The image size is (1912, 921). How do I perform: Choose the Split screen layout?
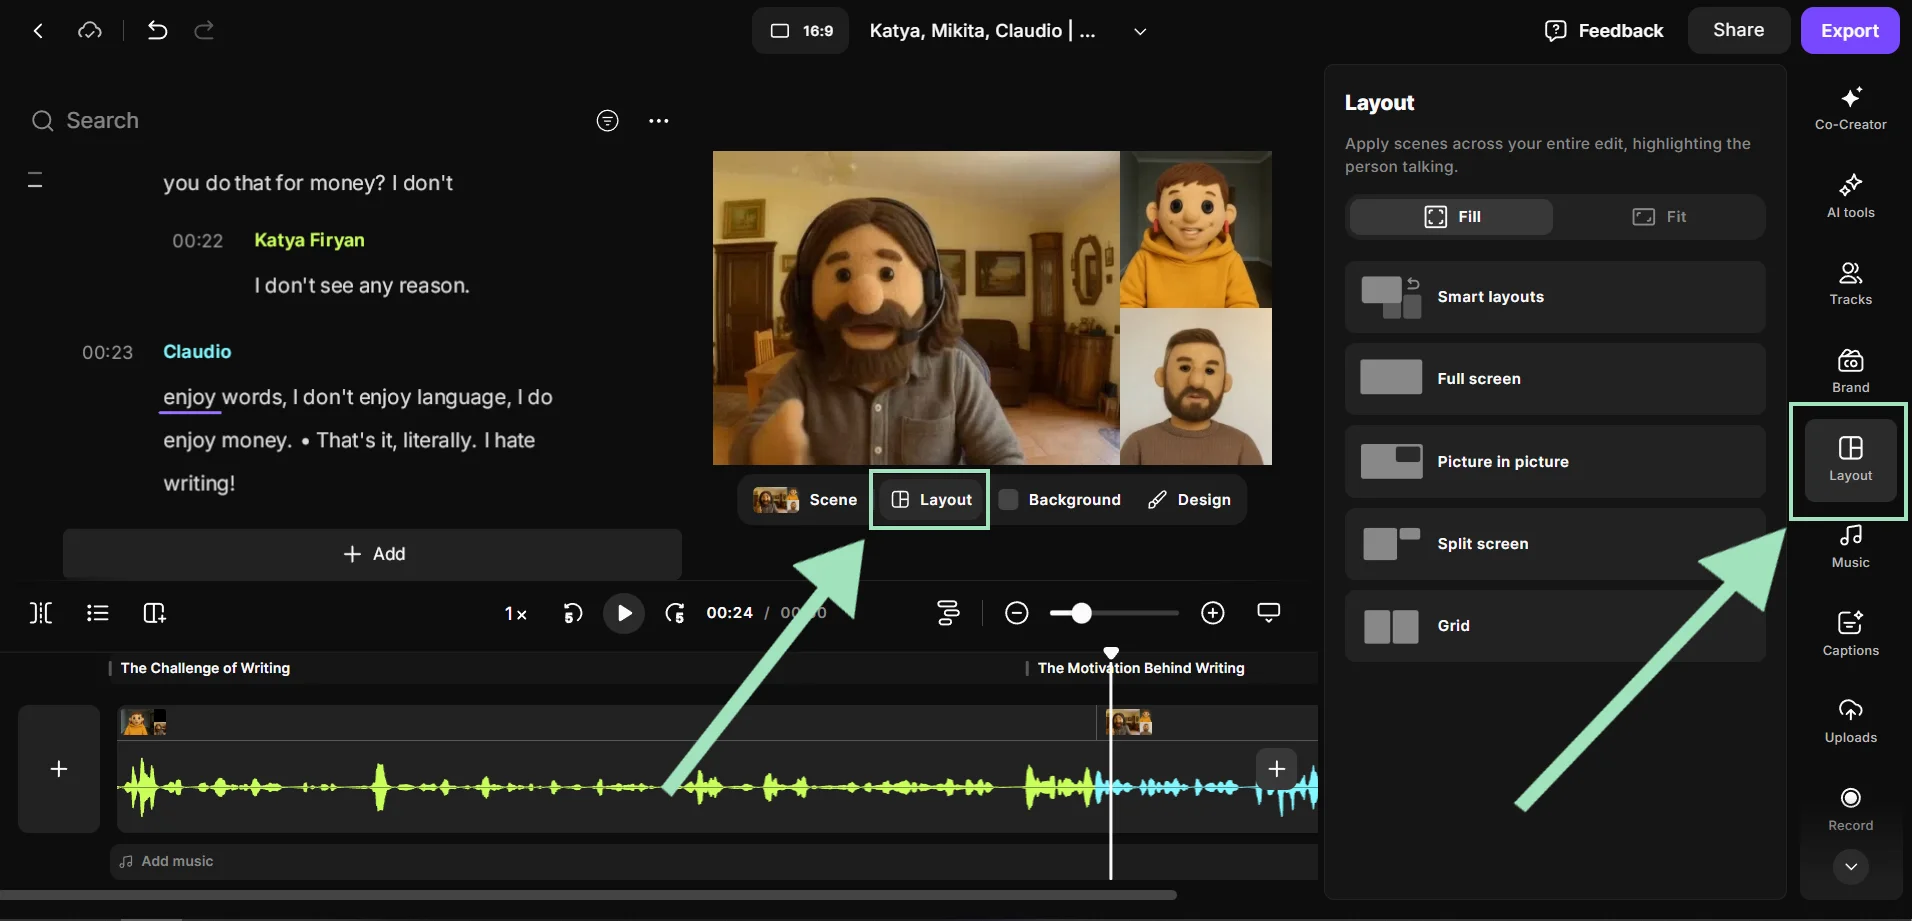(1555, 544)
